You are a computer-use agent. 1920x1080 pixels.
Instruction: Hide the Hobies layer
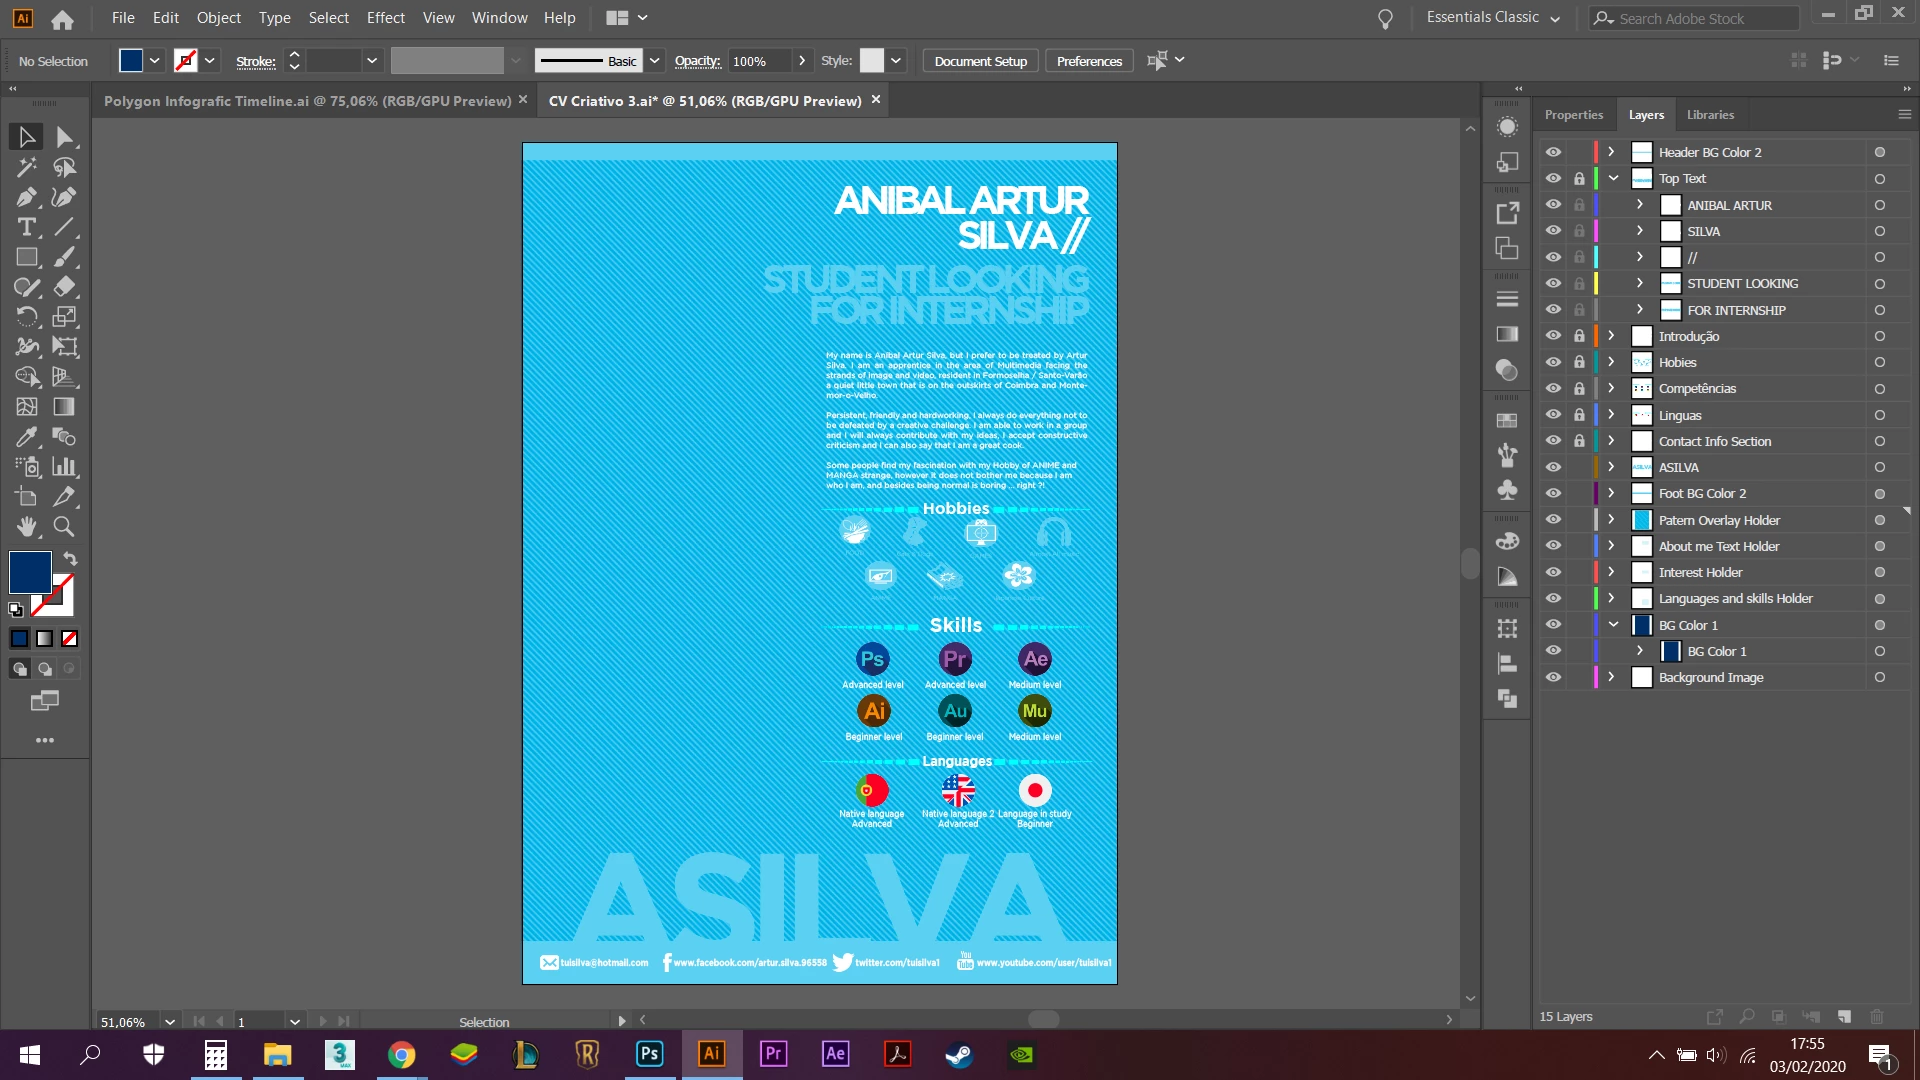tap(1553, 362)
